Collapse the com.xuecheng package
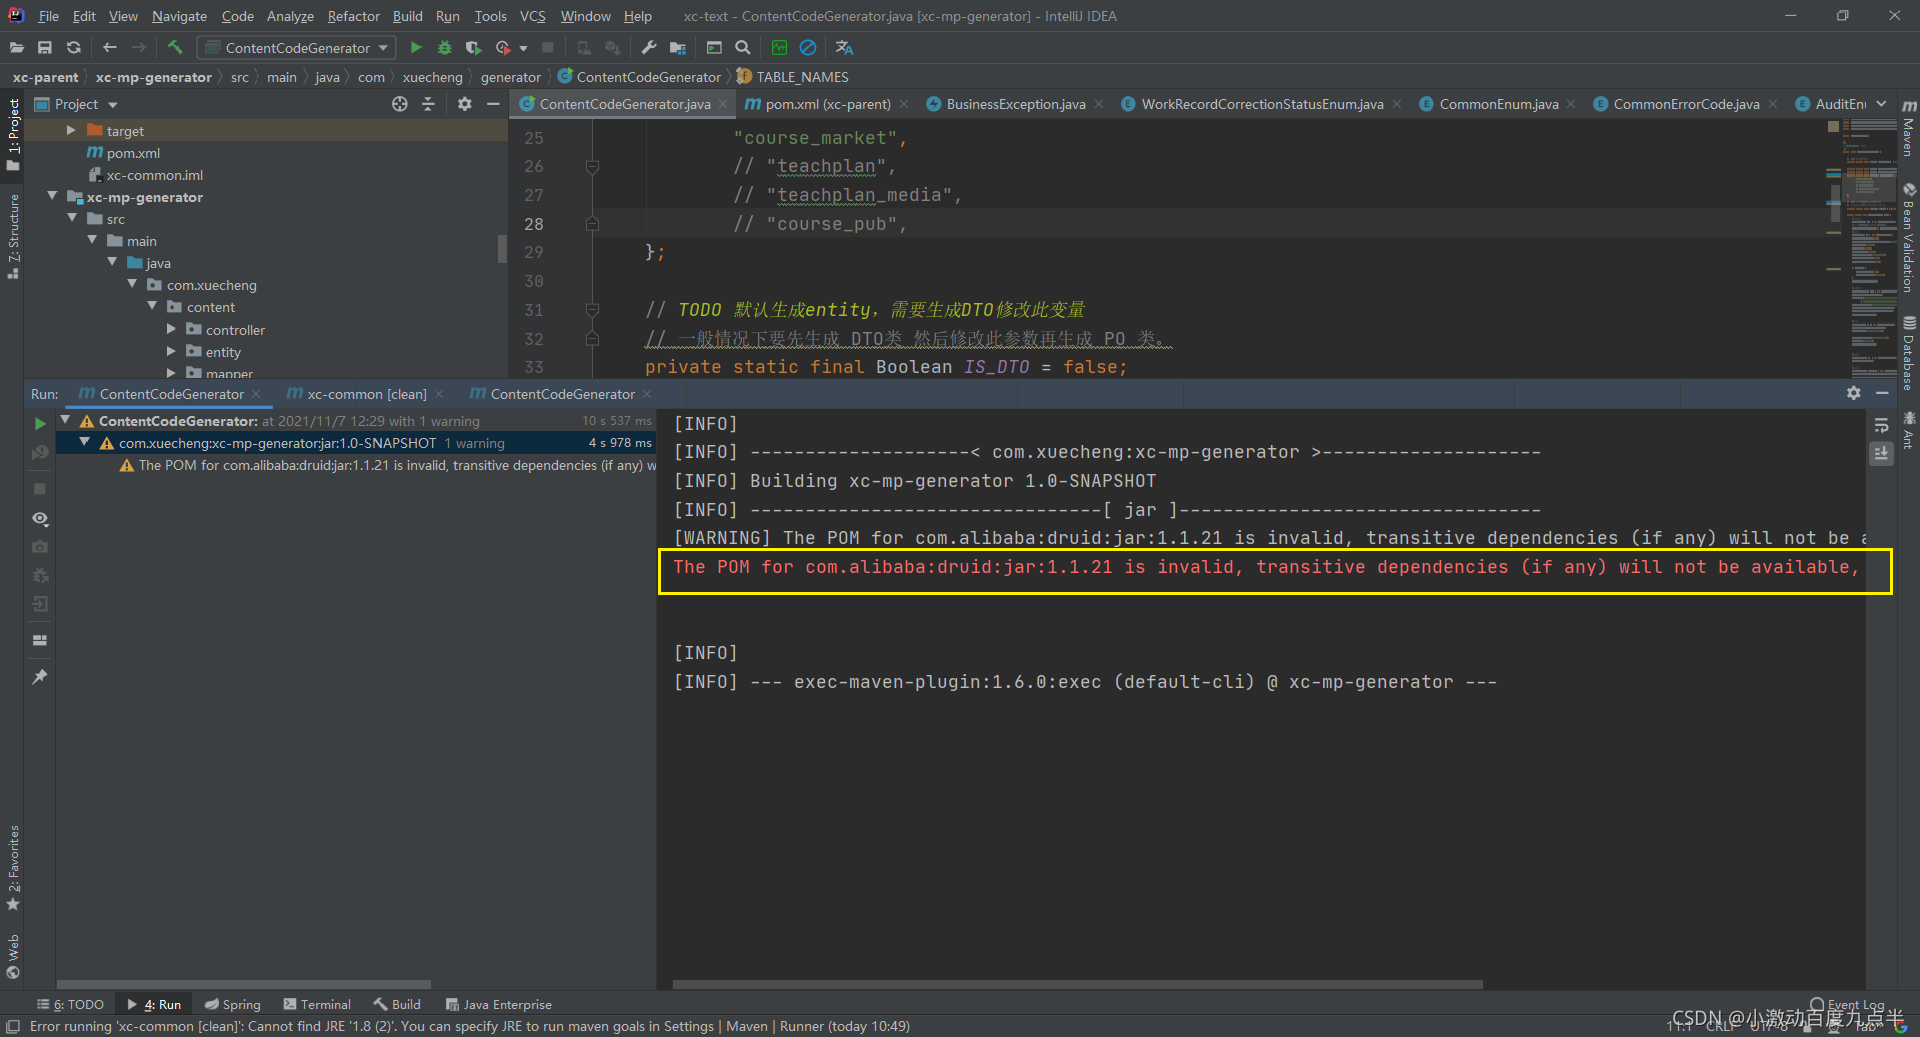The height and width of the screenshot is (1037, 1920). click(x=132, y=284)
